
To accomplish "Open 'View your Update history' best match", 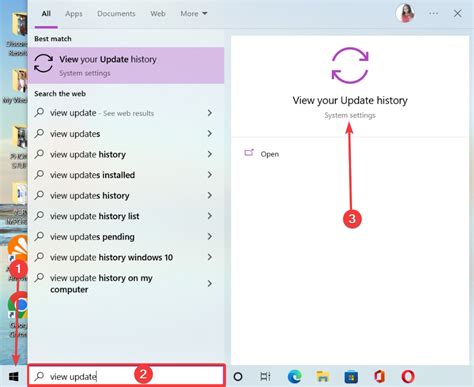I will tap(126, 65).
